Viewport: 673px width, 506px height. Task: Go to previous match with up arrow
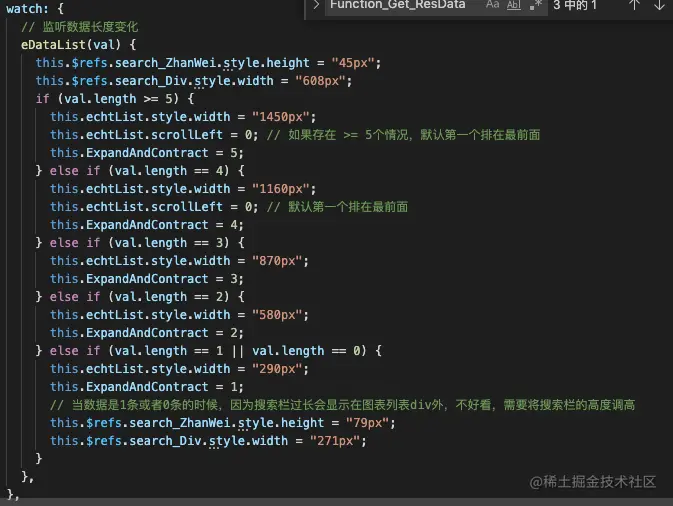634,5
